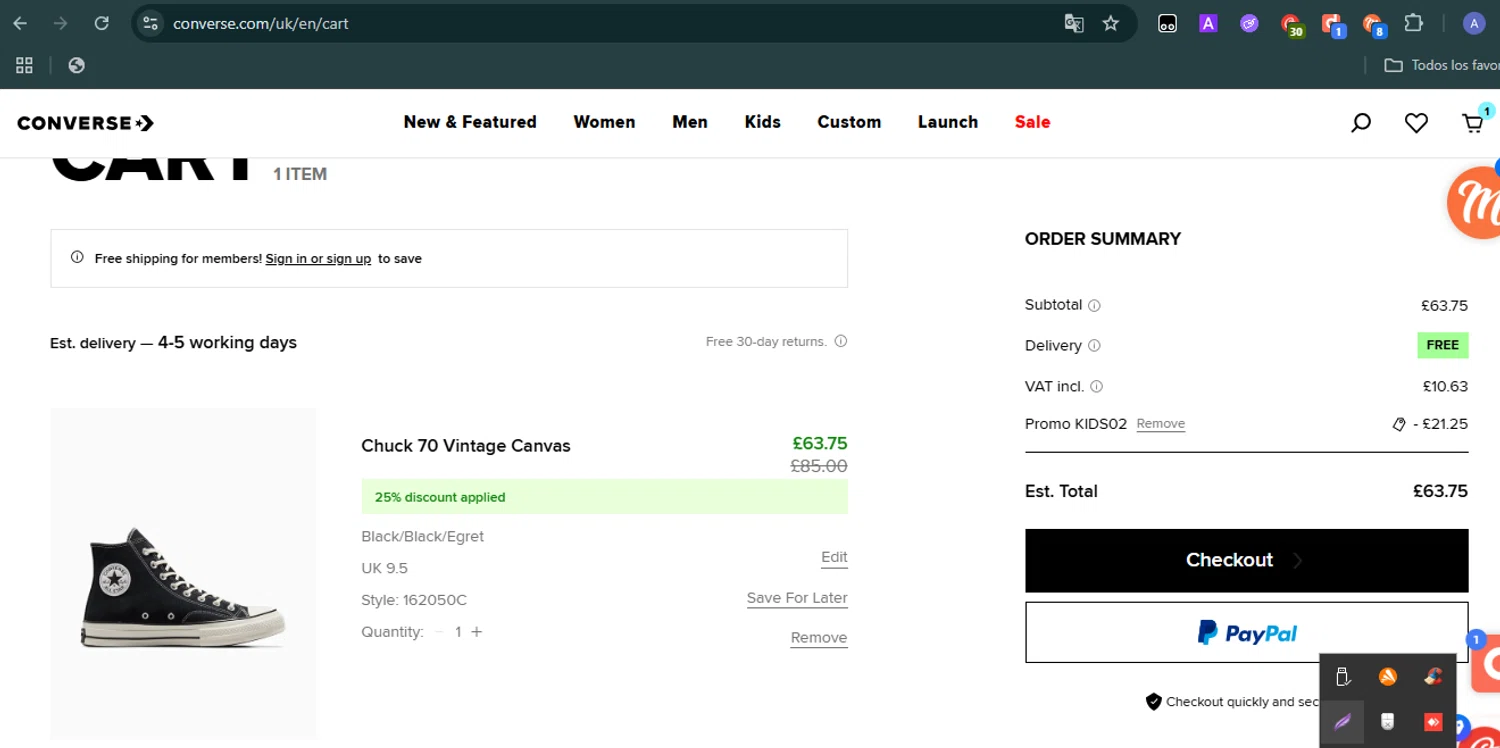The width and height of the screenshot is (1500, 748).
Task: Pay with the PayPal button
Action: 1246,632
